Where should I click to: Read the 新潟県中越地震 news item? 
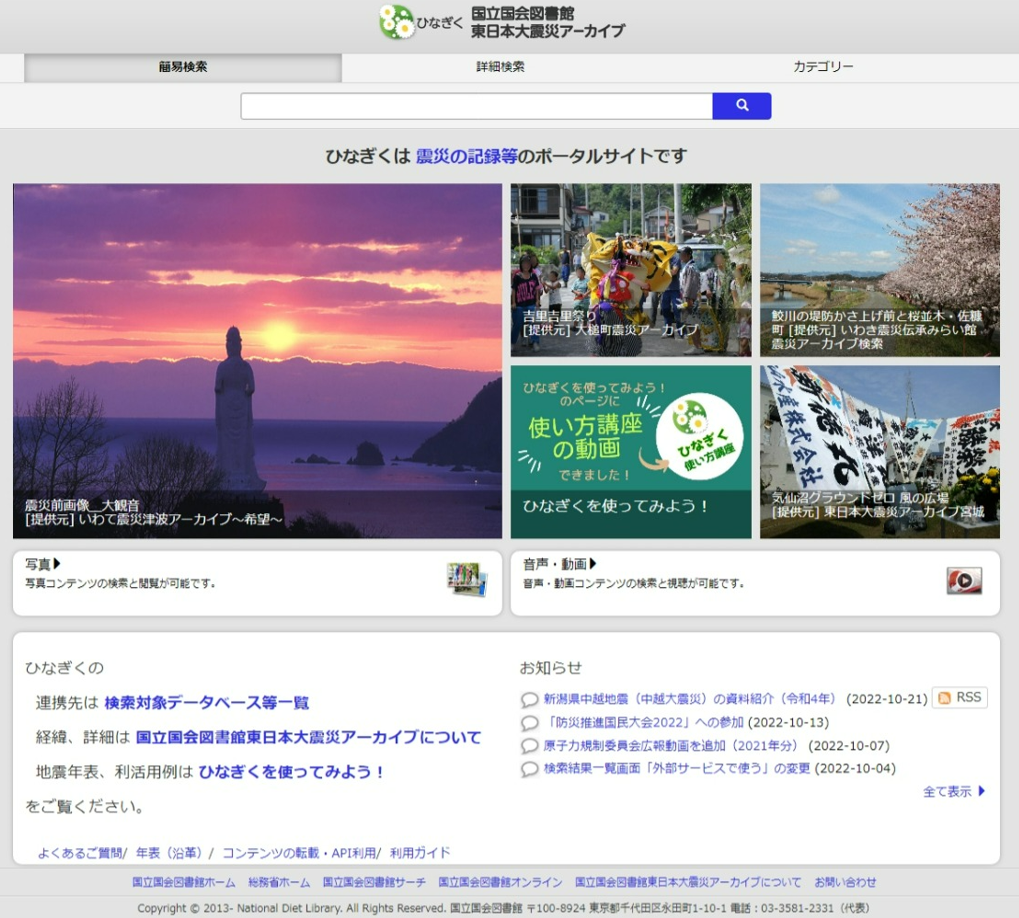point(690,699)
